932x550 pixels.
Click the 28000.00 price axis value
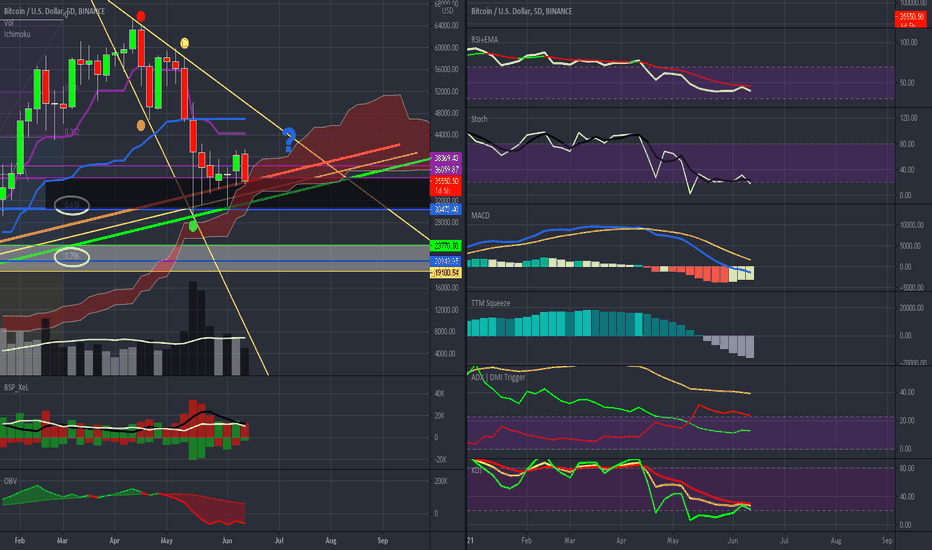coord(446,222)
